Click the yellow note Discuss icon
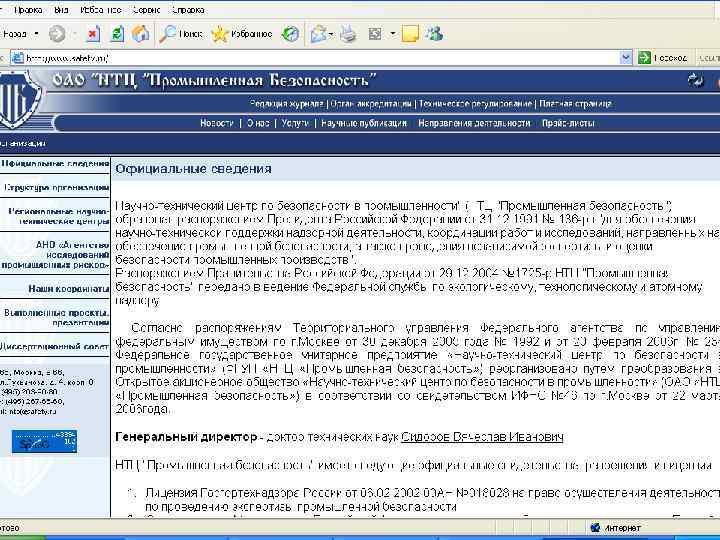This screenshot has width=720, height=540. 410,34
